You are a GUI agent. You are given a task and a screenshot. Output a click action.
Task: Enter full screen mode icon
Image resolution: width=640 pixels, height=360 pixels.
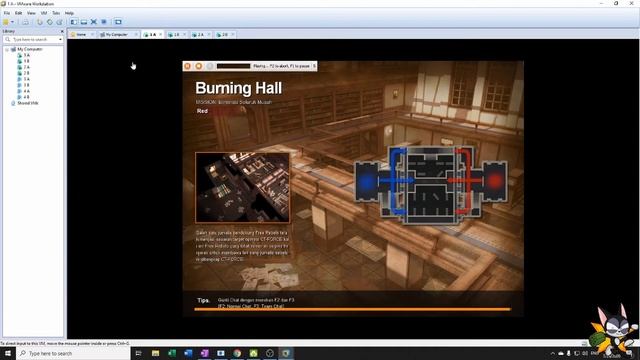click(94, 22)
